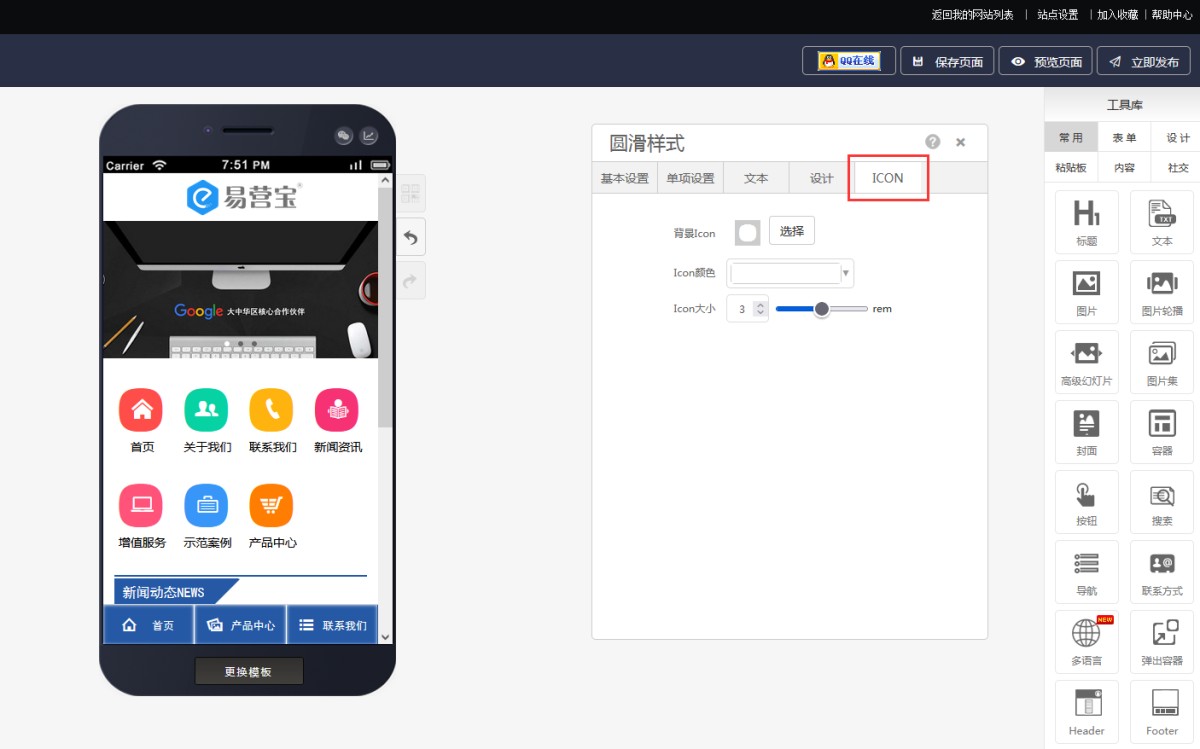Tap 联系我们 in phone bottom navigation
This screenshot has height=749, width=1200.
pyautogui.click(x=333, y=625)
